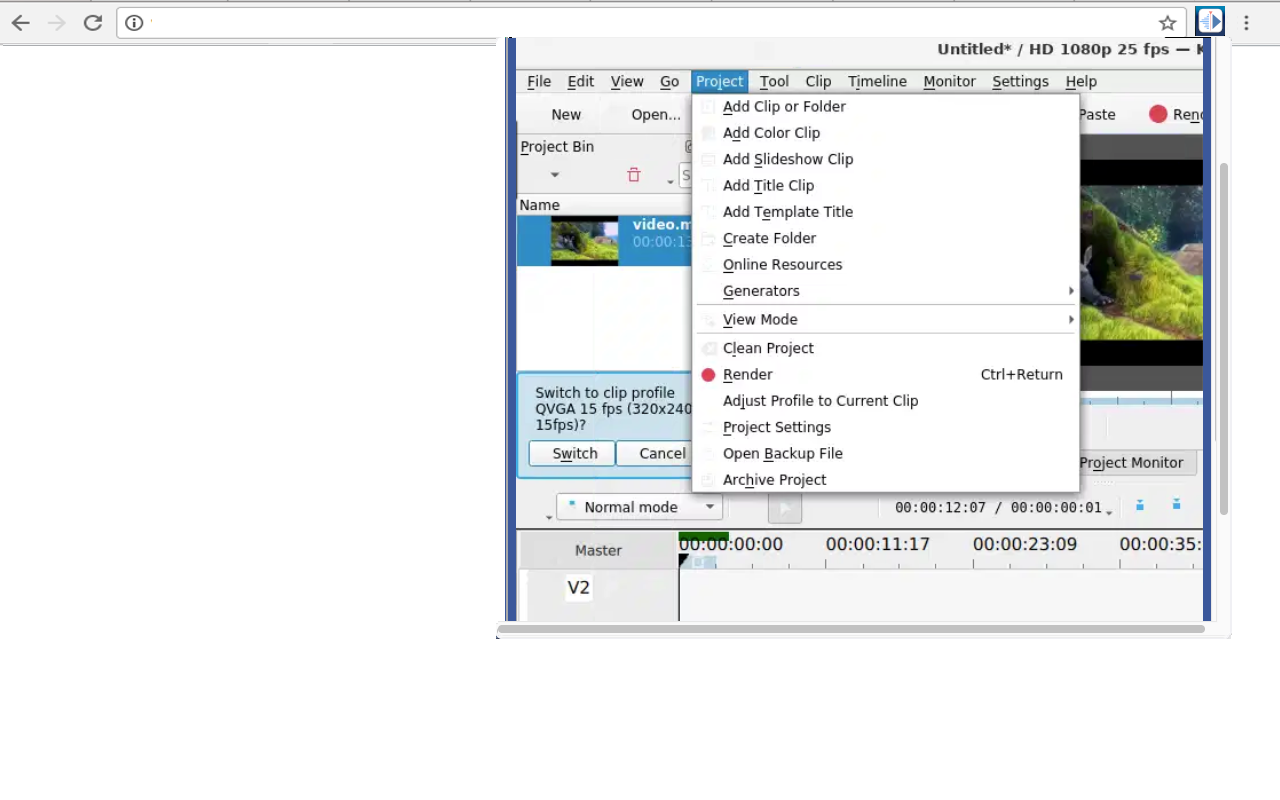Open the View menu
This screenshot has width=1280, height=800.
pyautogui.click(x=627, y=82)
